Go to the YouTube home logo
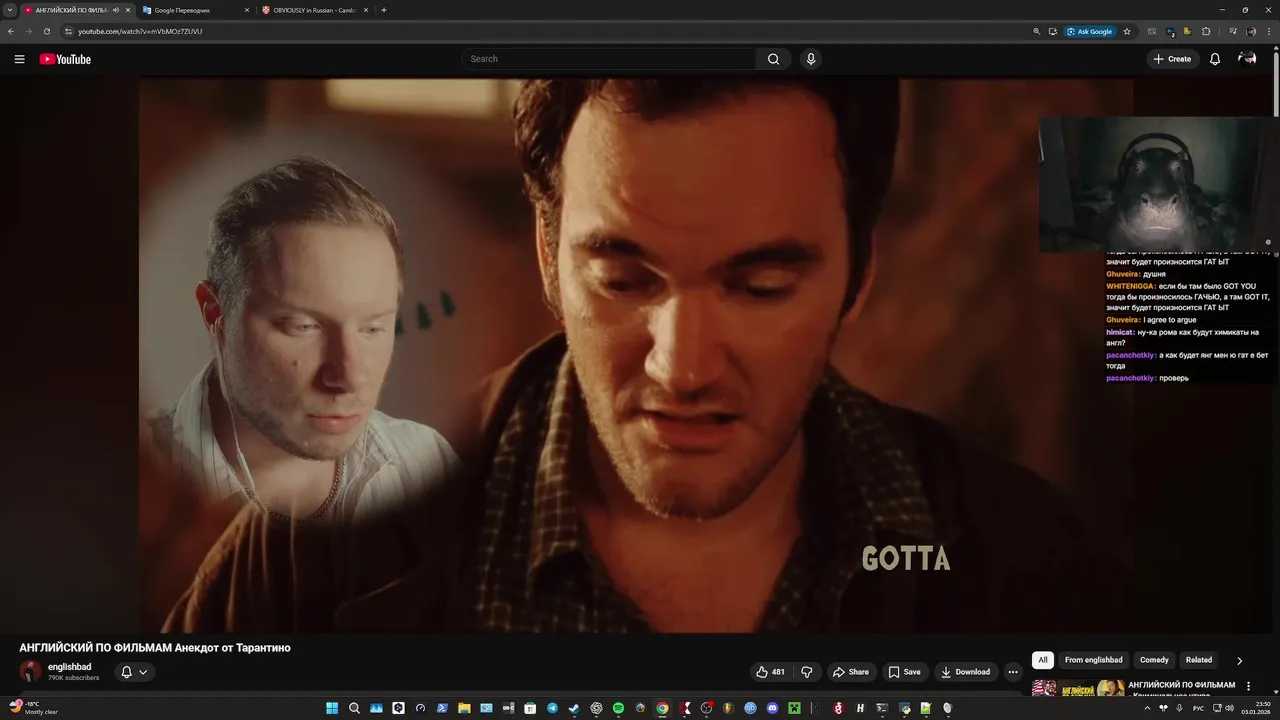This screenshot has height=720, width=1280. 65,59
